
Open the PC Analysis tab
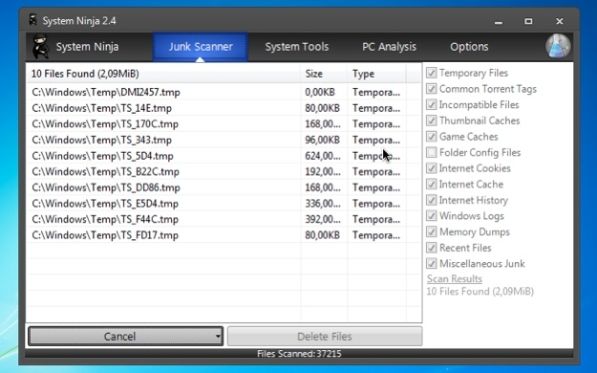click(389, 47)
